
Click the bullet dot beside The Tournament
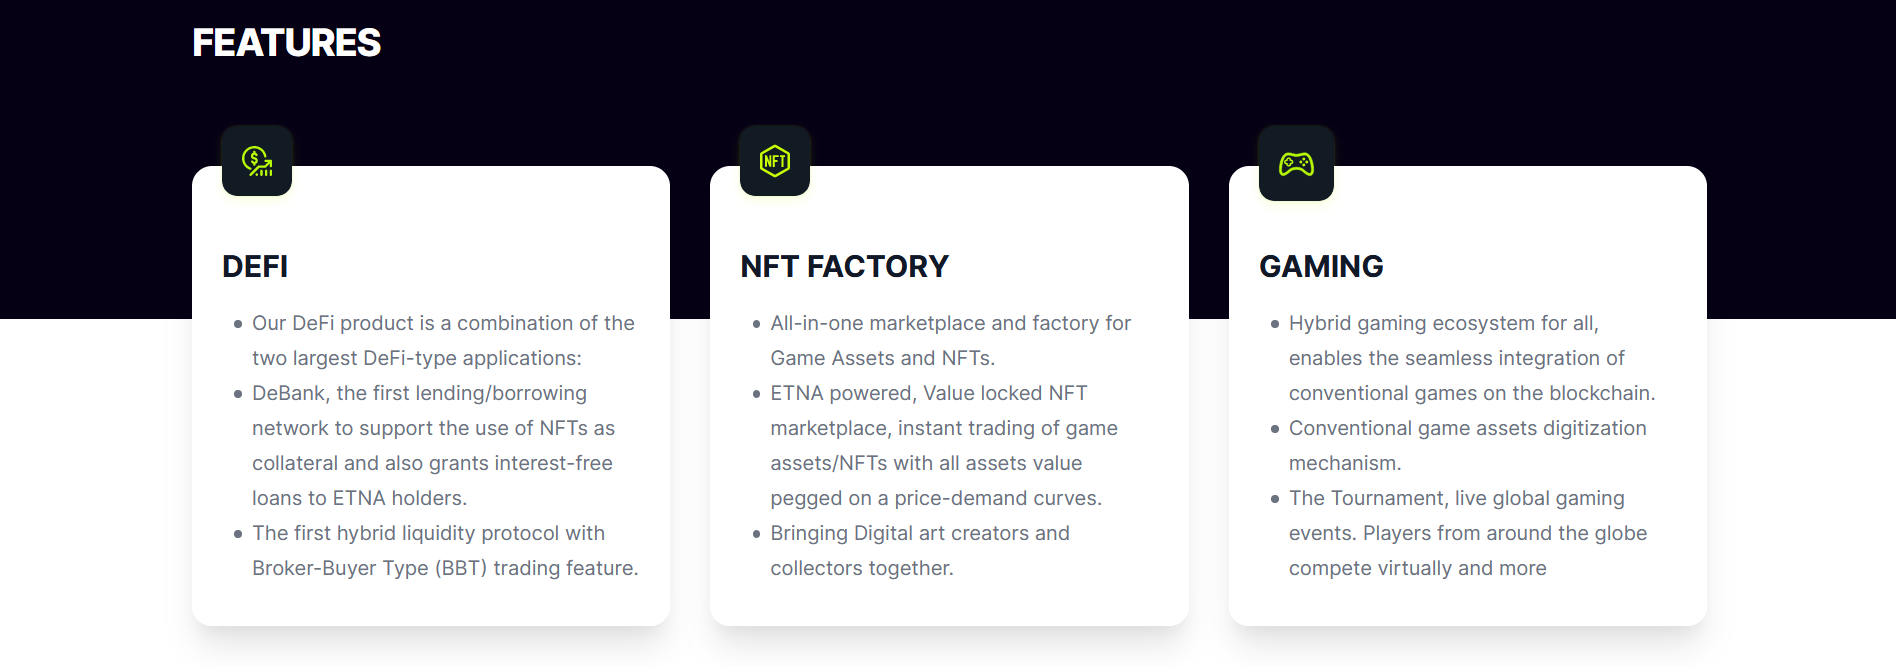point(1275,499)
